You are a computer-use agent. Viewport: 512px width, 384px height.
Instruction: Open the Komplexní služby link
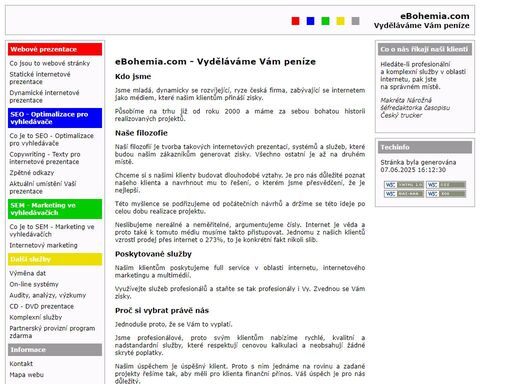pyautogui.click(x=36, y=317)
